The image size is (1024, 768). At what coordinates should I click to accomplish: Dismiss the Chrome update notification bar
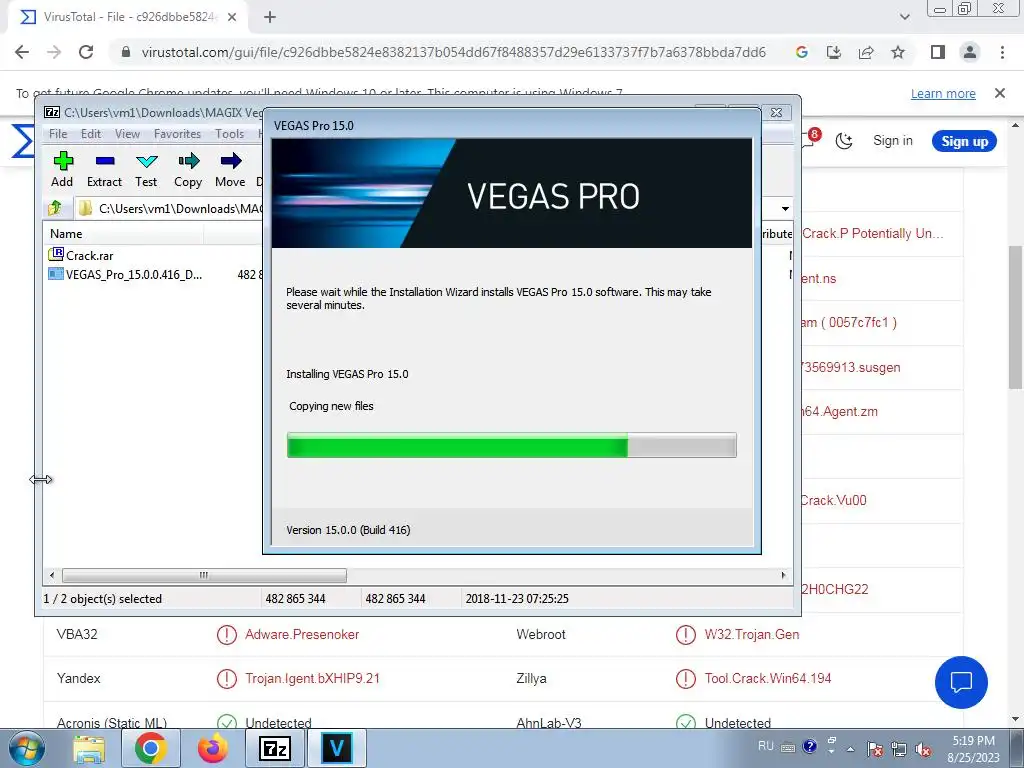coord(1000,93)
